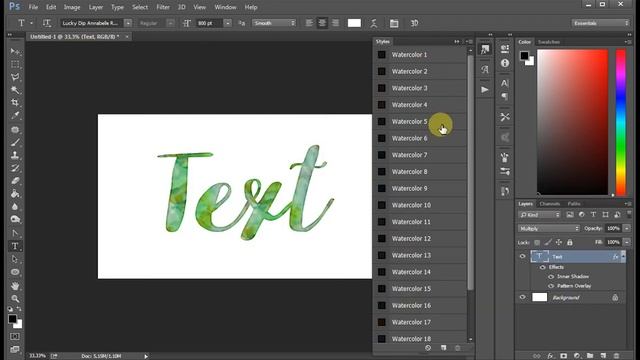Image resolution: width=640 pixels, height=360 pixels.
Task: Select the Eraser tool
Action: (x=15, y=181)
